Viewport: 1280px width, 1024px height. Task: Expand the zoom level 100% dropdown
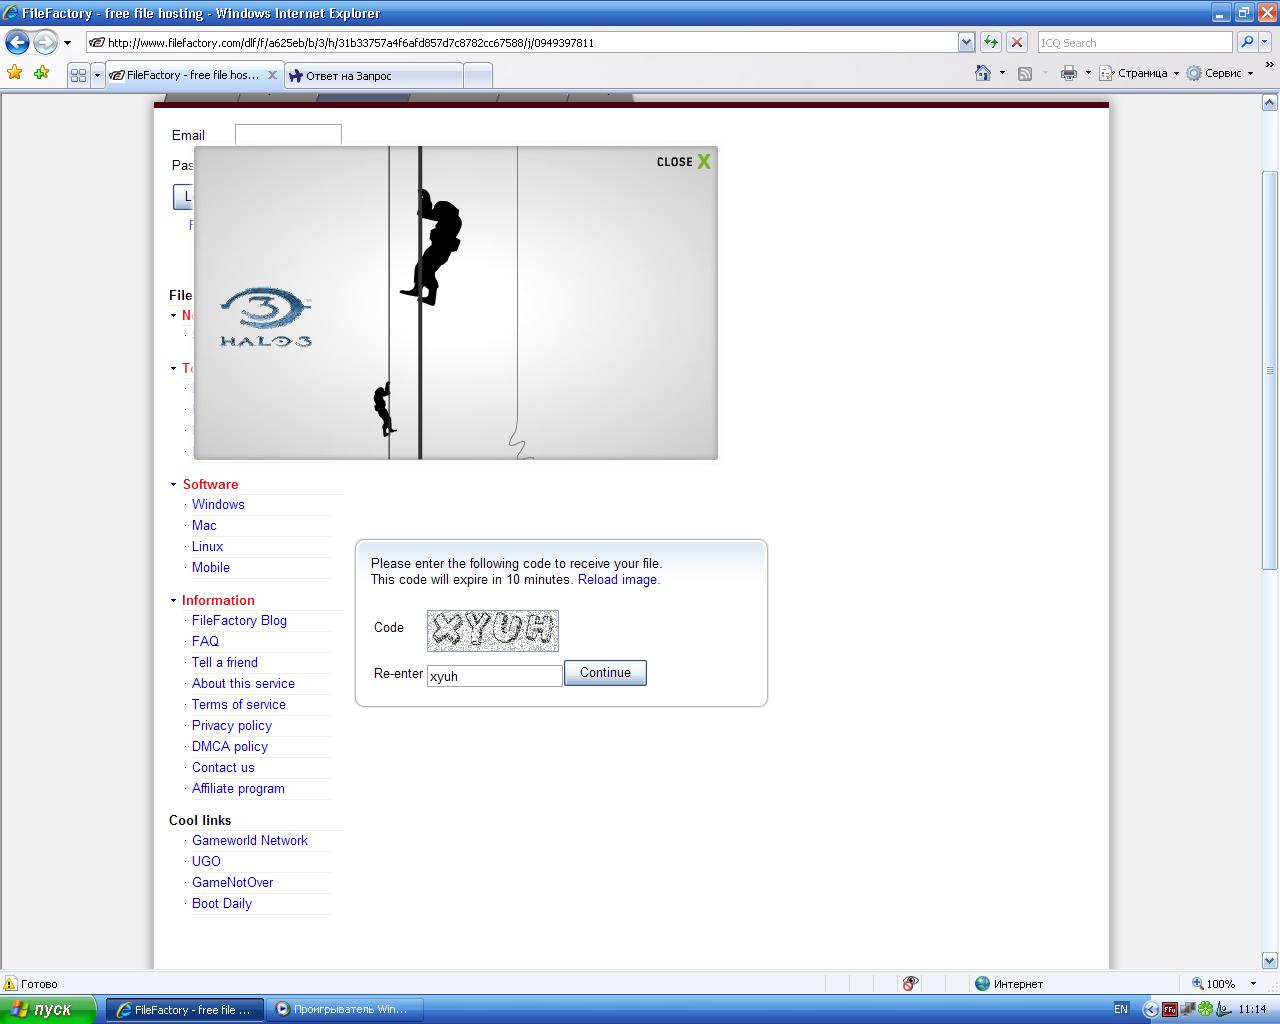point(1253,984)
